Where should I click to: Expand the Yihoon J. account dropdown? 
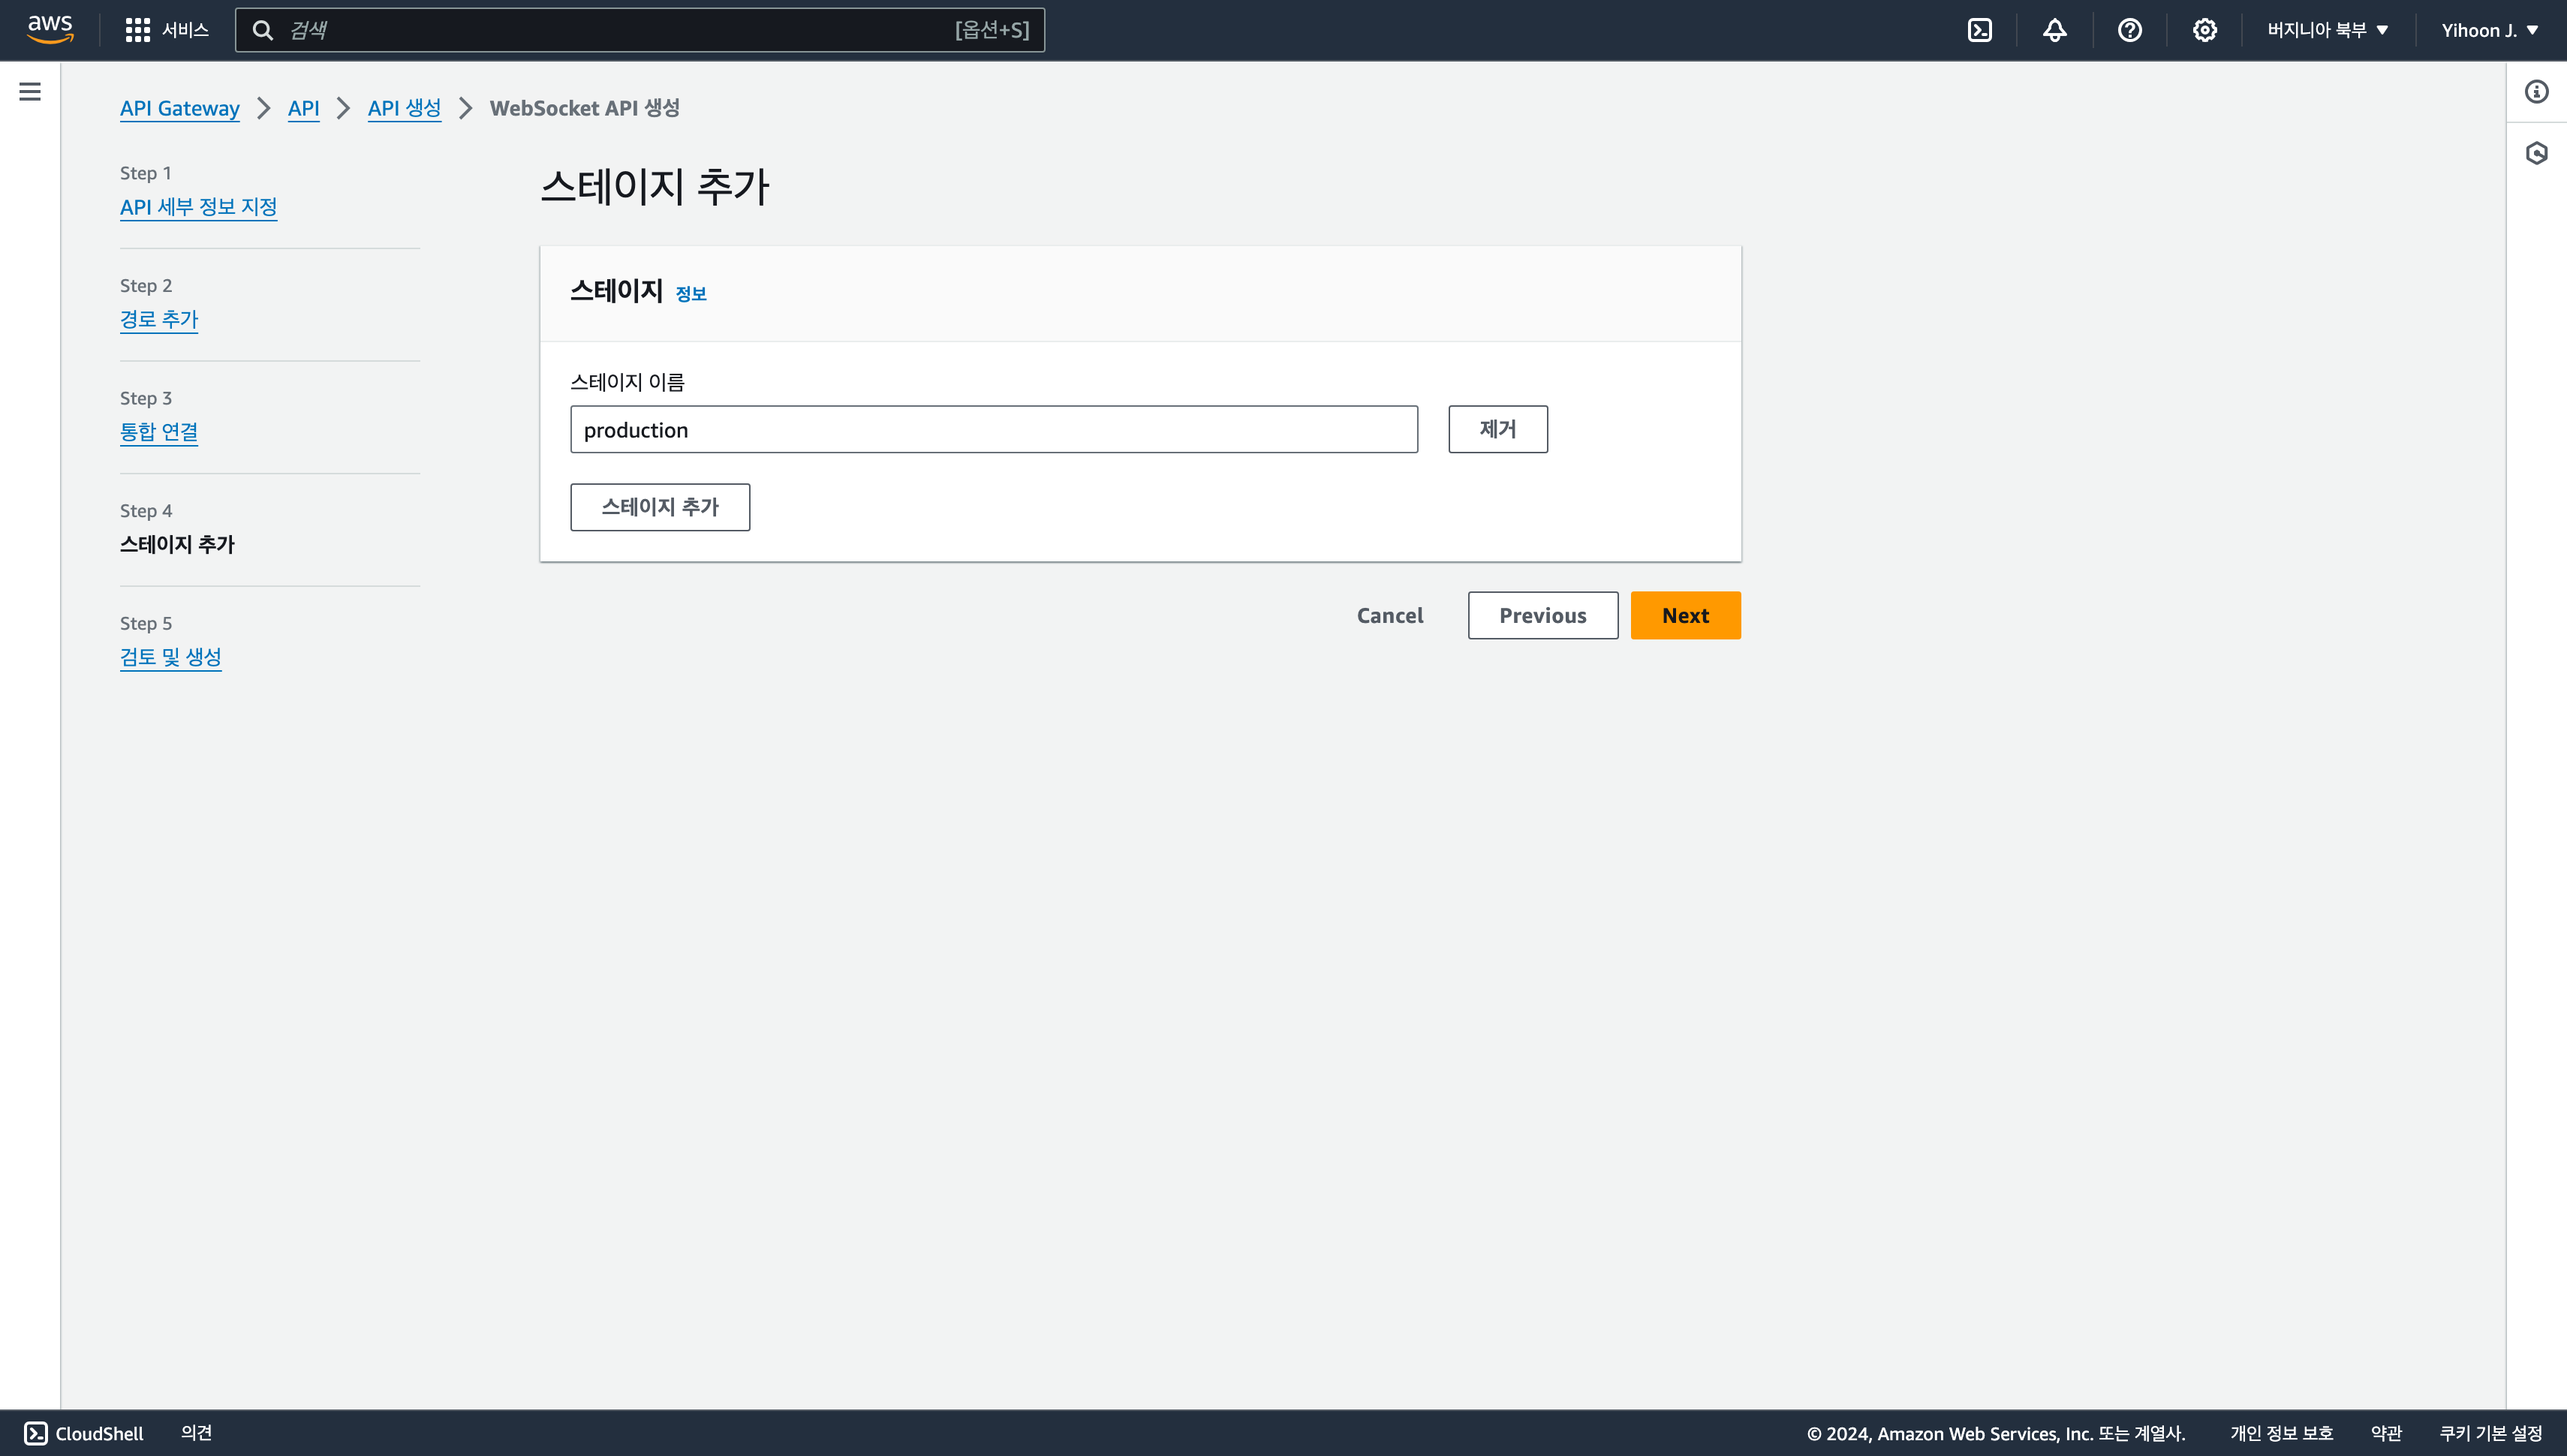pyautogui.click(x=2489, y=30)
